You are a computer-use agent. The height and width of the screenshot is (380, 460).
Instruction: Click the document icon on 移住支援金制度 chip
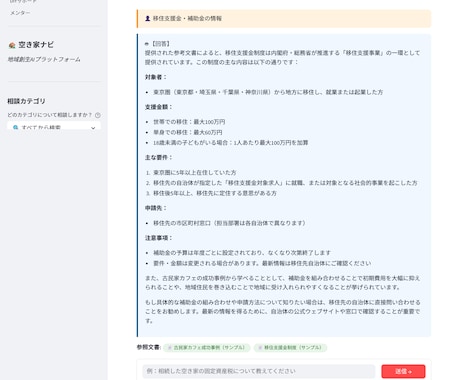coord(260,348)
